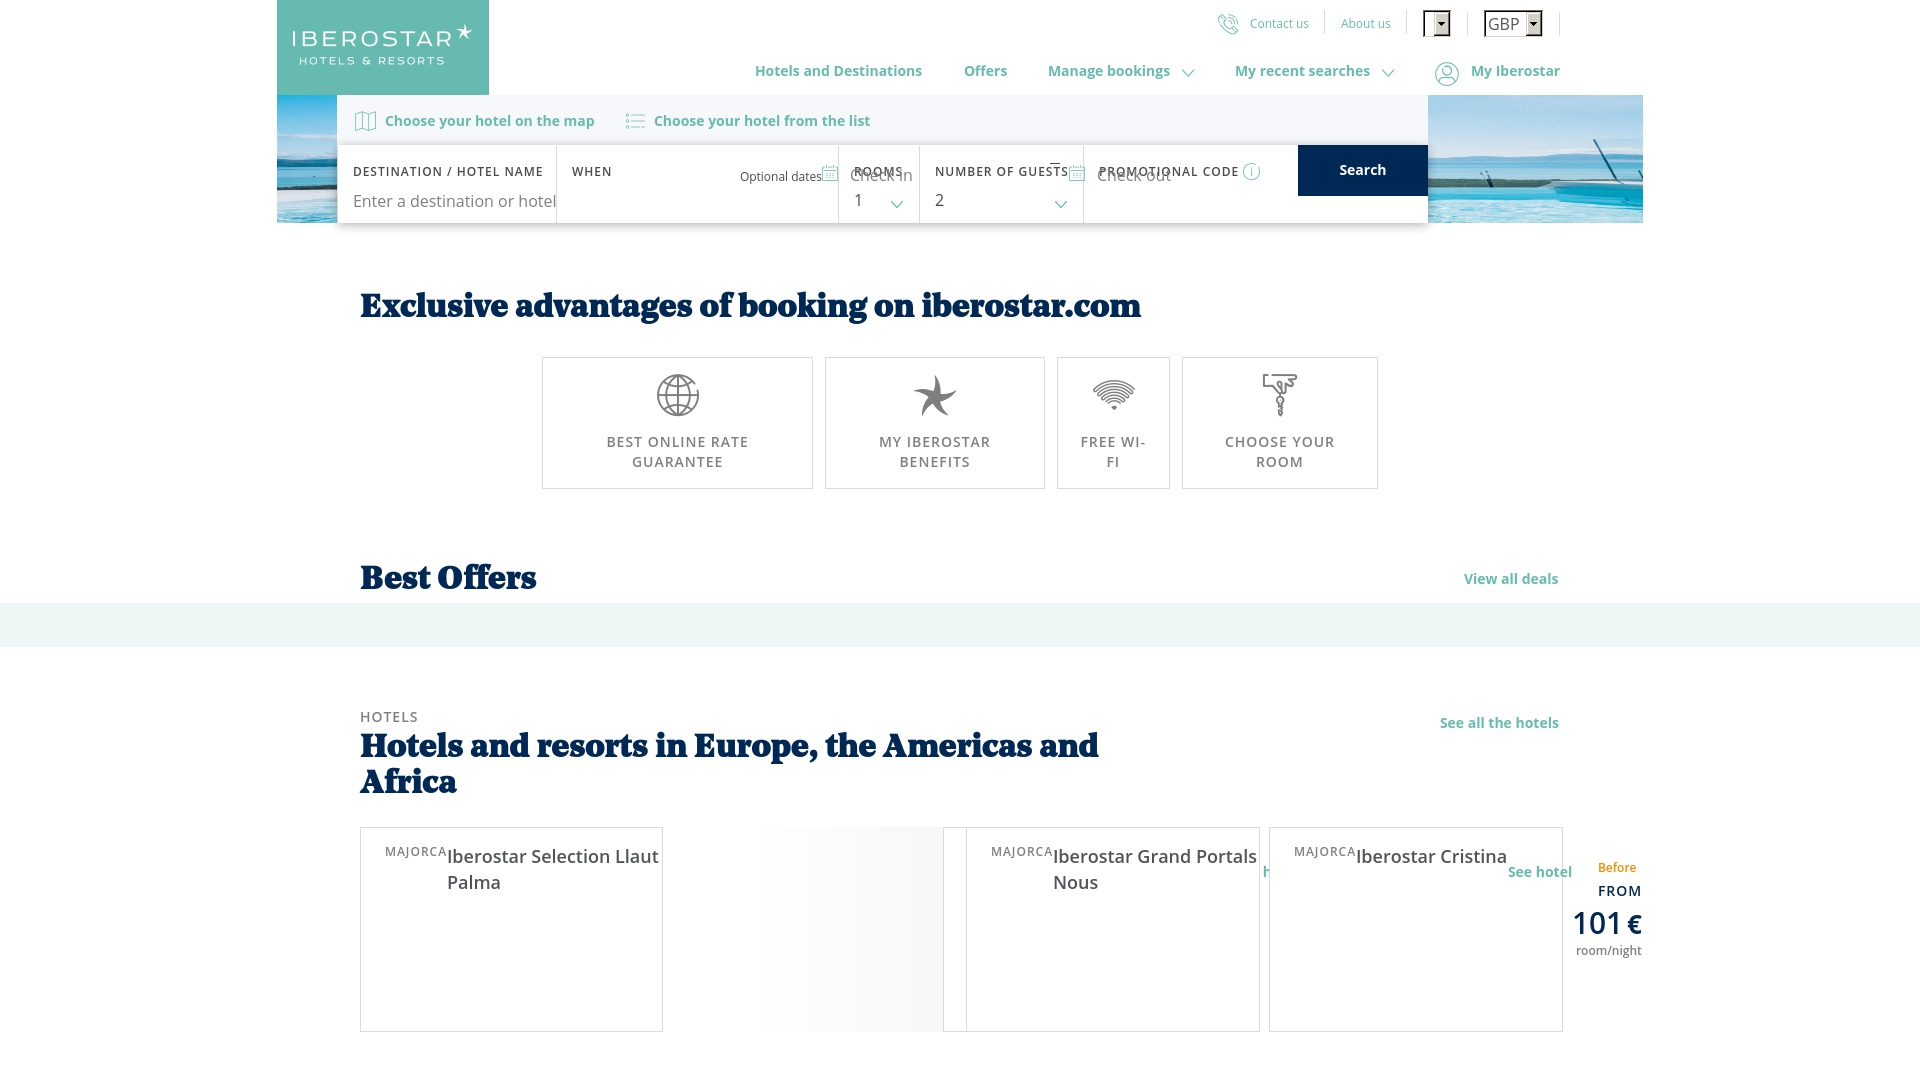The width and height of the screenshot is (1920, 1080).
Task: Click the globe icon for best rate guarantee
Action: coord(678,395)
